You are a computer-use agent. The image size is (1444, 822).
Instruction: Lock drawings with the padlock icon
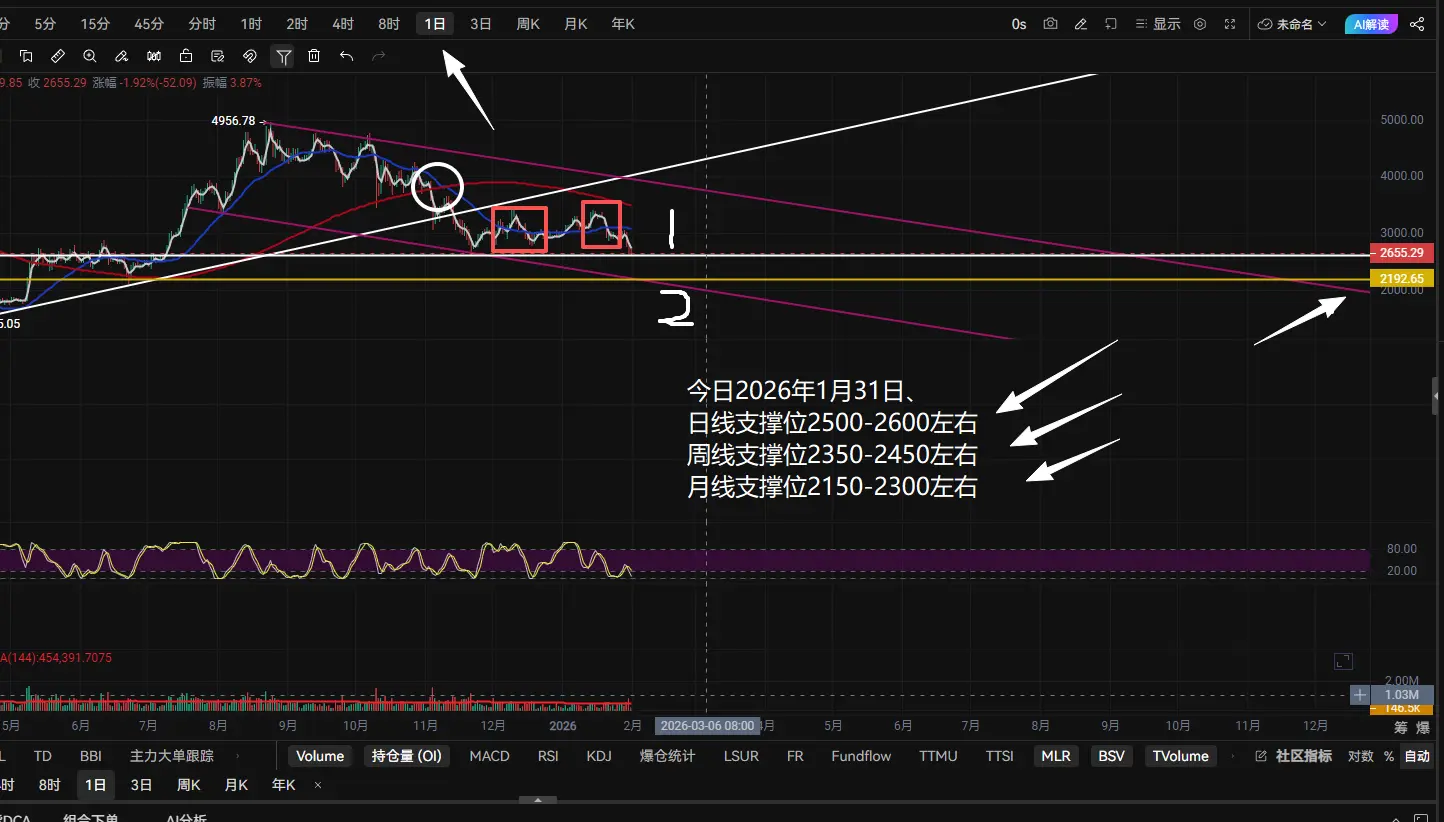[186, 56]
